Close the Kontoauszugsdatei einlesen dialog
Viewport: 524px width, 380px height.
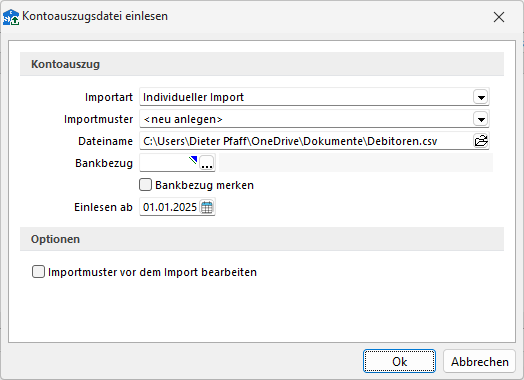(499, 17)
